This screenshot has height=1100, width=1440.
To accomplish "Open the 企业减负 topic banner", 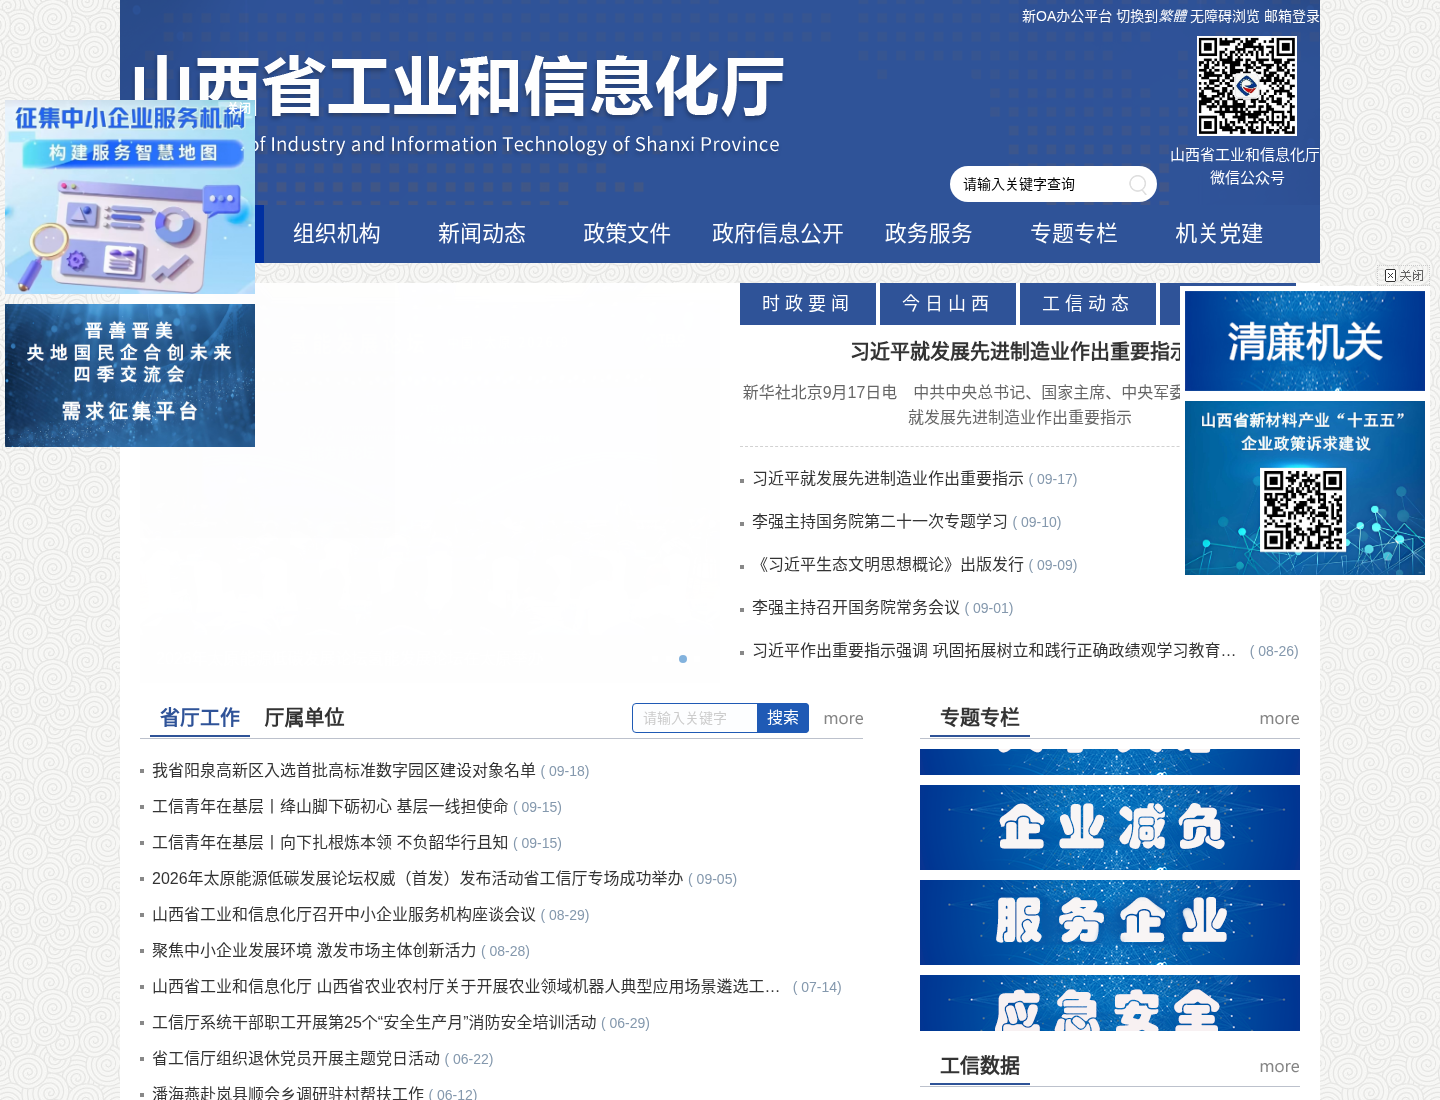I will click(1110, 827).
